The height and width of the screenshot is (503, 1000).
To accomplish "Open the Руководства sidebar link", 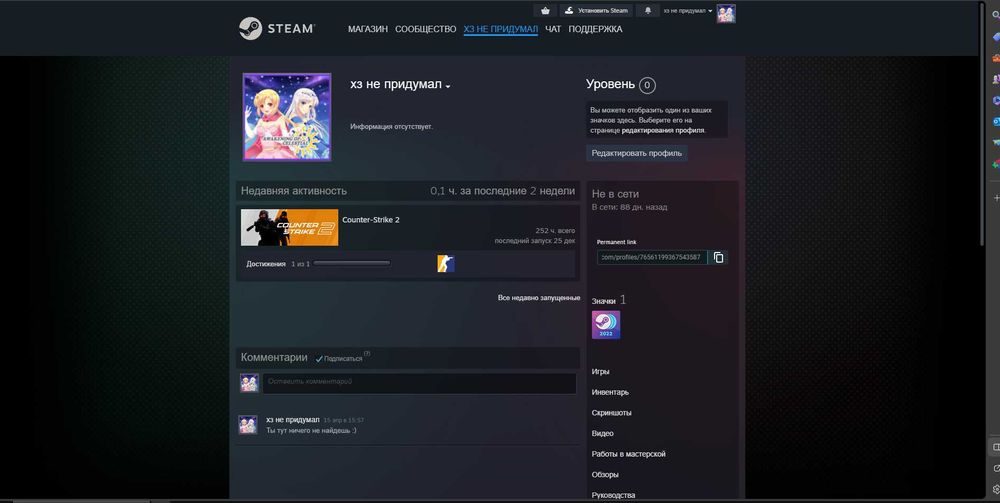I will click(x=614, y=495).
